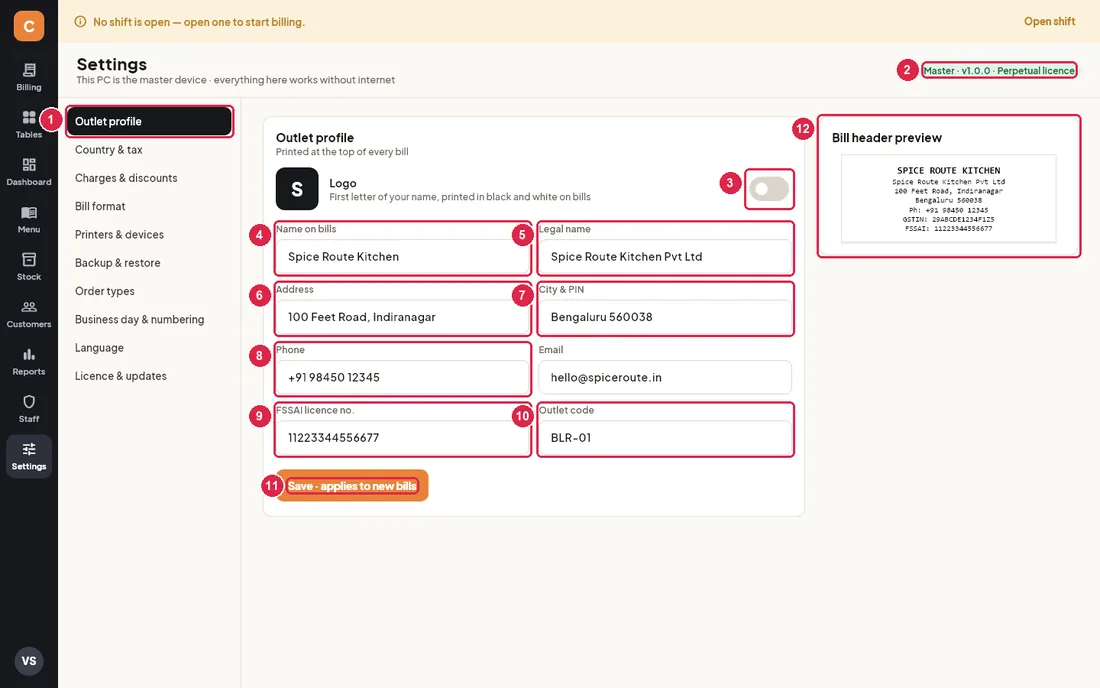The width and height of the screenshot is (1100, 688).
Task: Click the Name on bills field
Action: [403, 257]
